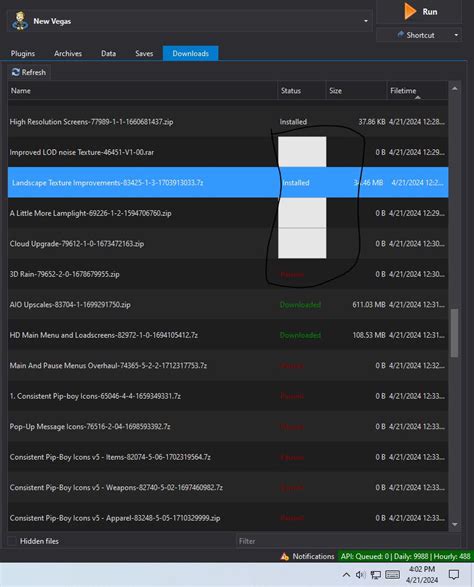Sort downloads by Size column

coord(356,91)
